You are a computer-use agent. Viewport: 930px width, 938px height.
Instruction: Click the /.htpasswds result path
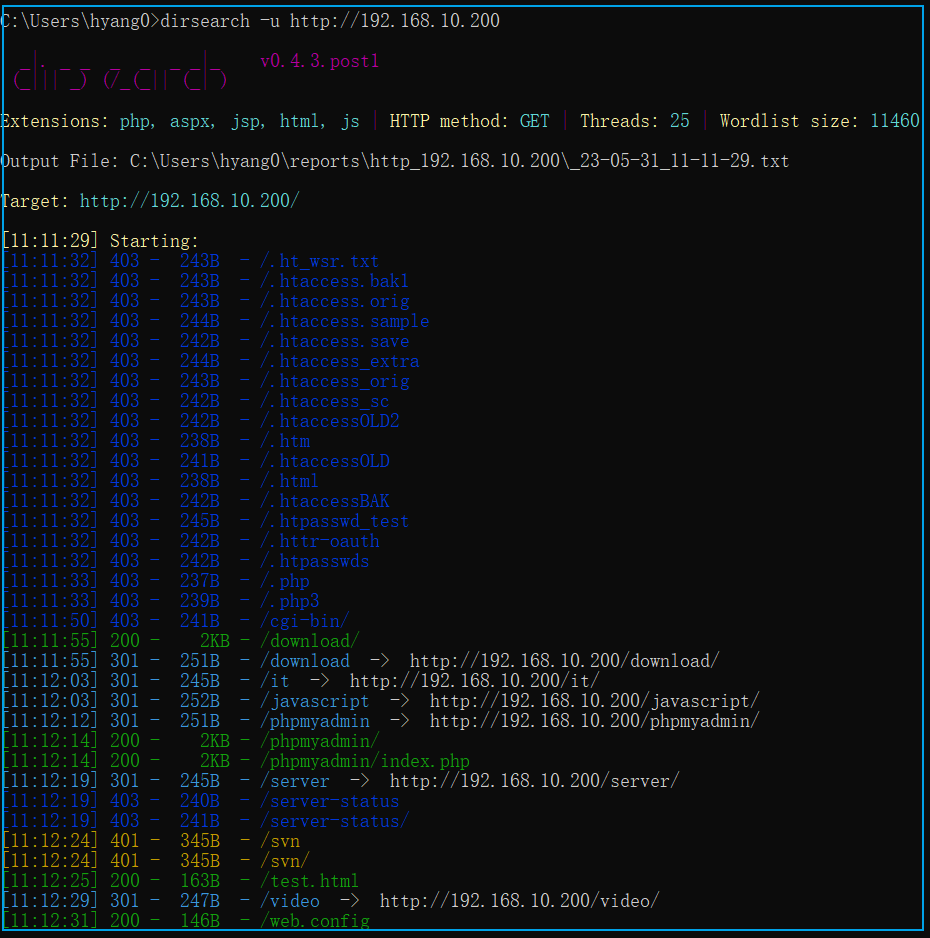point(315,561)
